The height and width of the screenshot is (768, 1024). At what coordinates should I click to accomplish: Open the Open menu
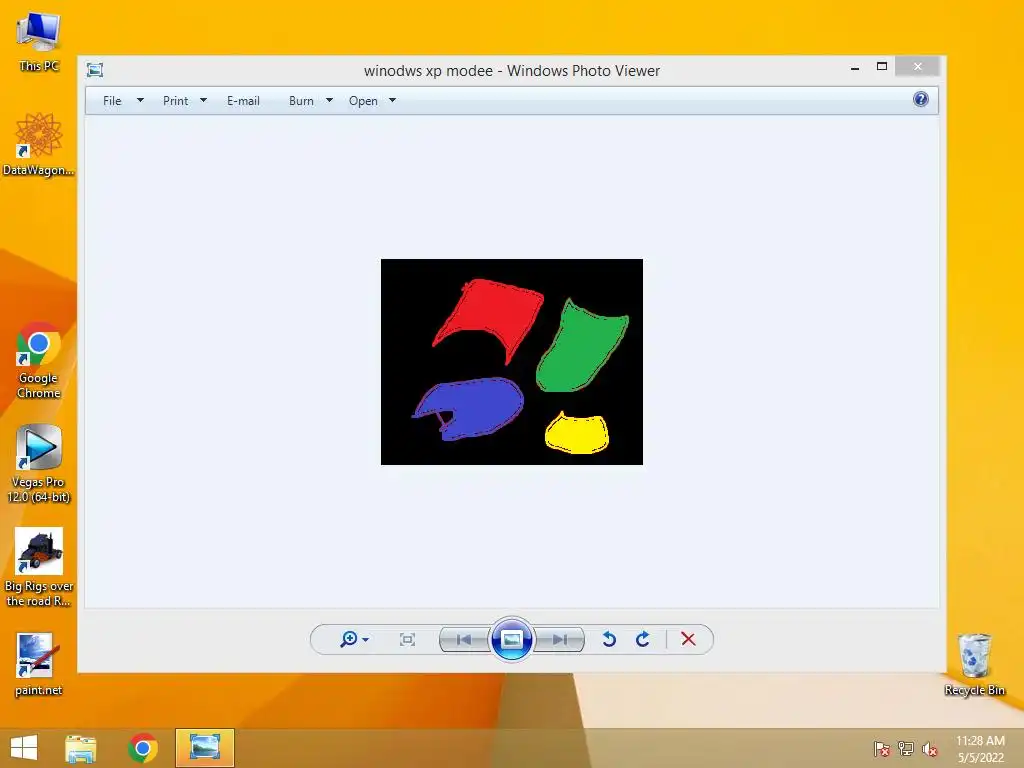click(363, 101)
